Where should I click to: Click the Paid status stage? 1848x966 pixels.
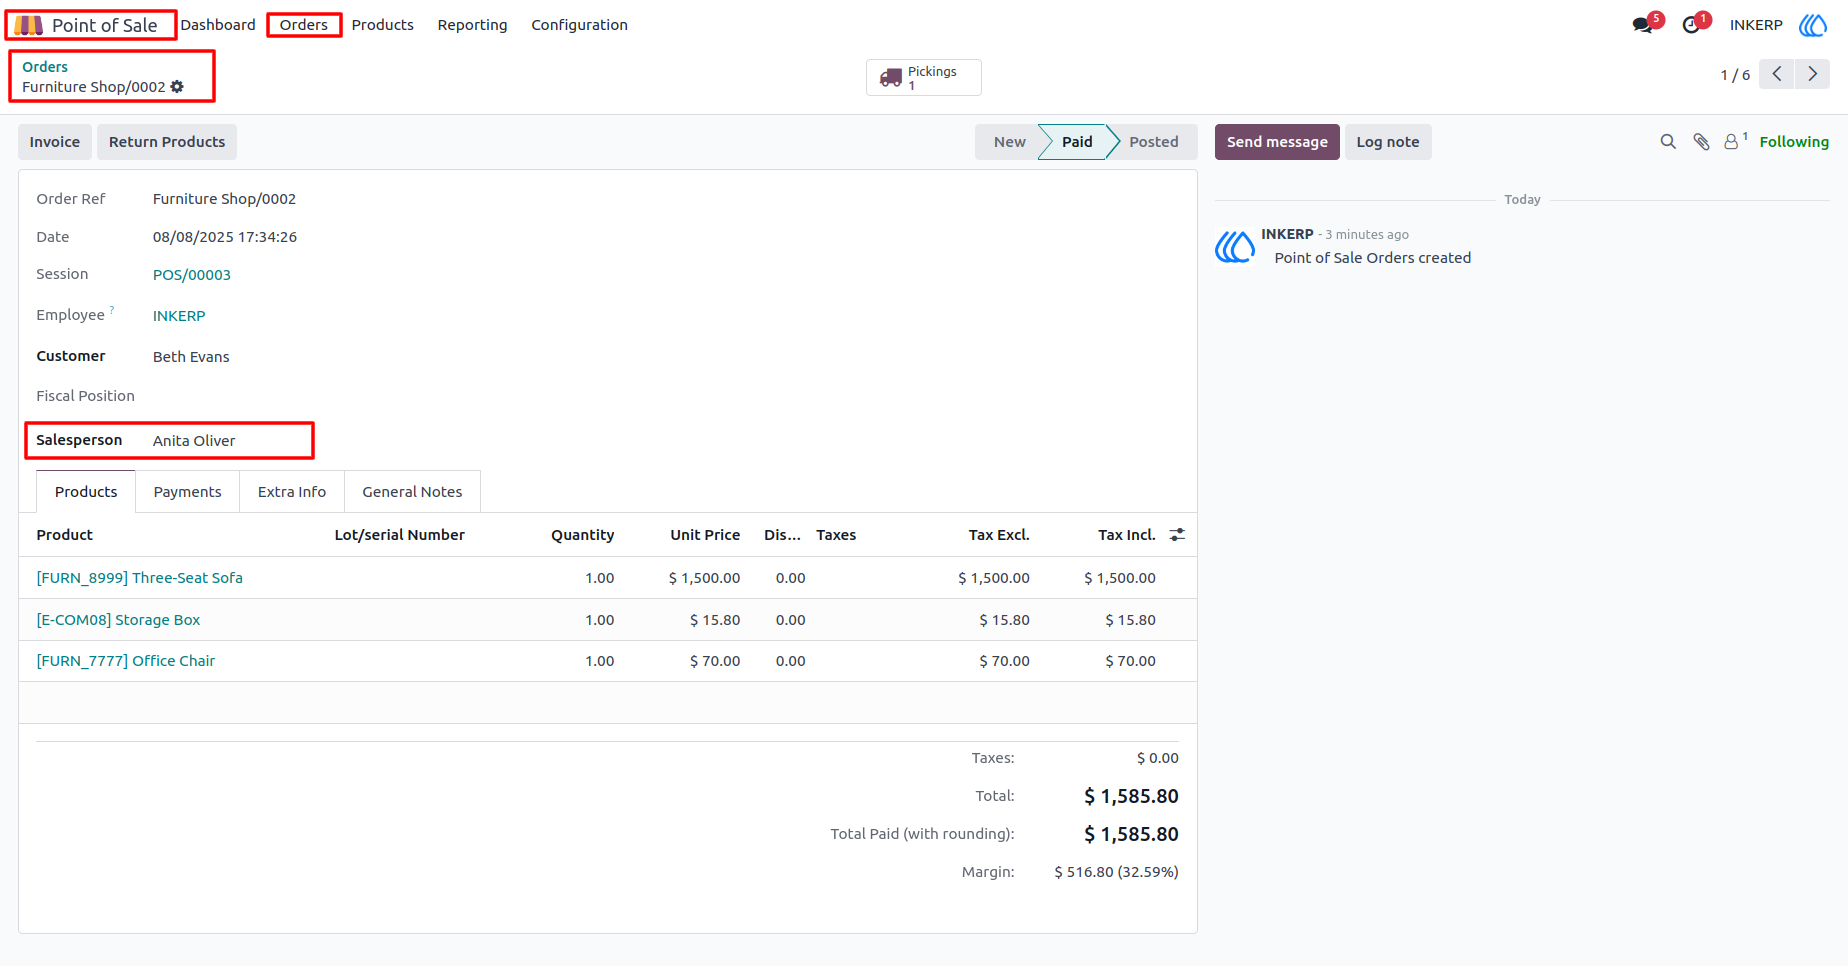click(1077, 142)
